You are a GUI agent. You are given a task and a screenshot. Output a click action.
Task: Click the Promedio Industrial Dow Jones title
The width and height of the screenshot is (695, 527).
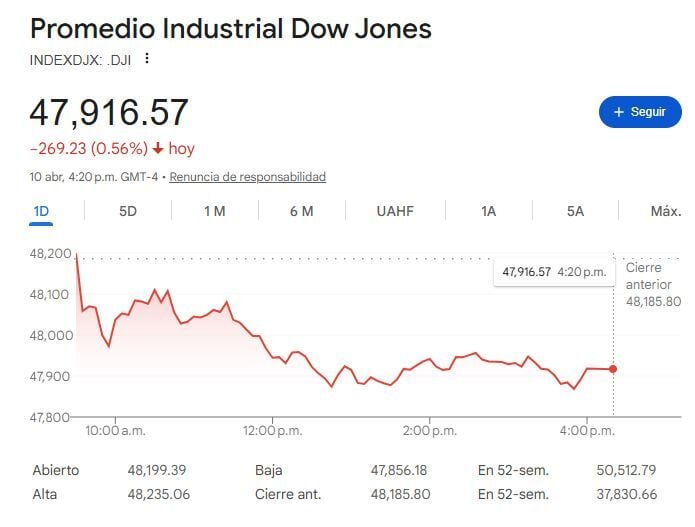point(231,28)
